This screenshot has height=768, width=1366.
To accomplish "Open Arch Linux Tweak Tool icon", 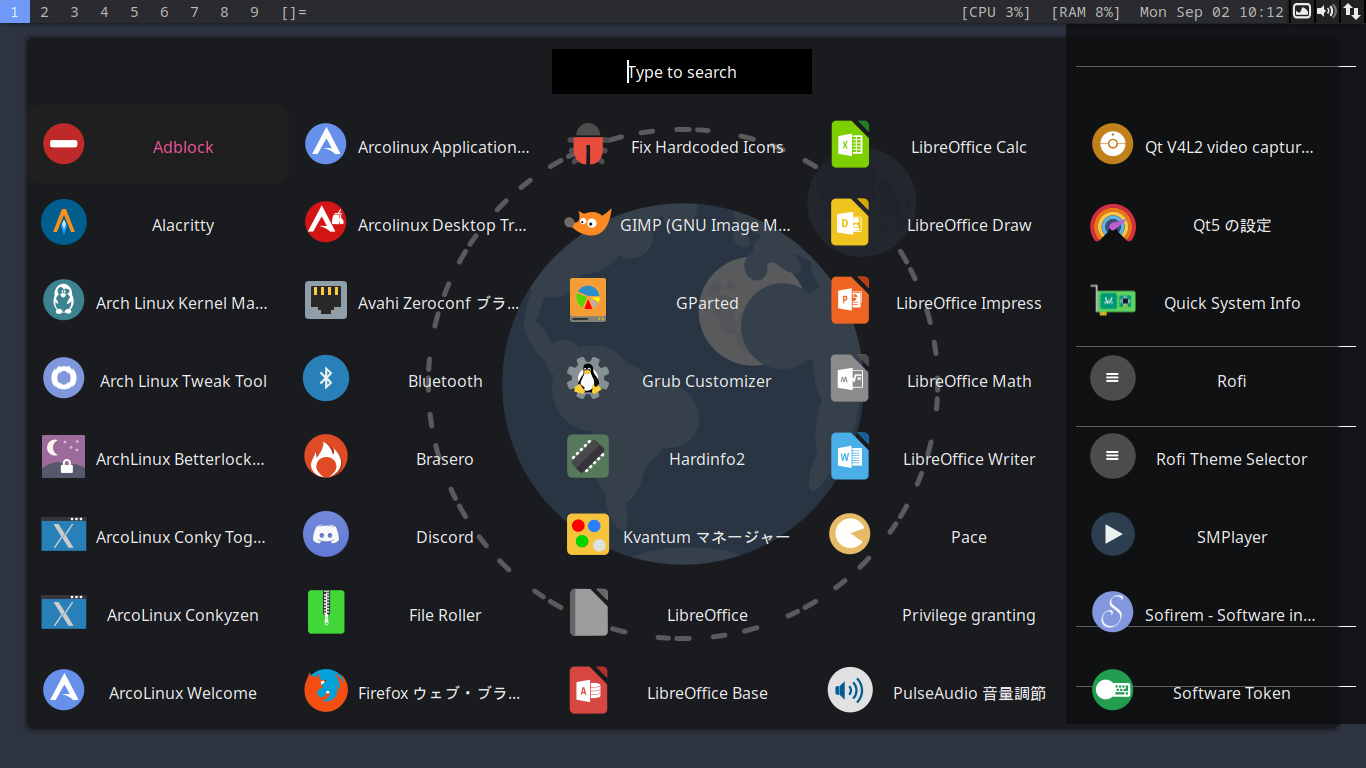I will click(x=64, y=379).
